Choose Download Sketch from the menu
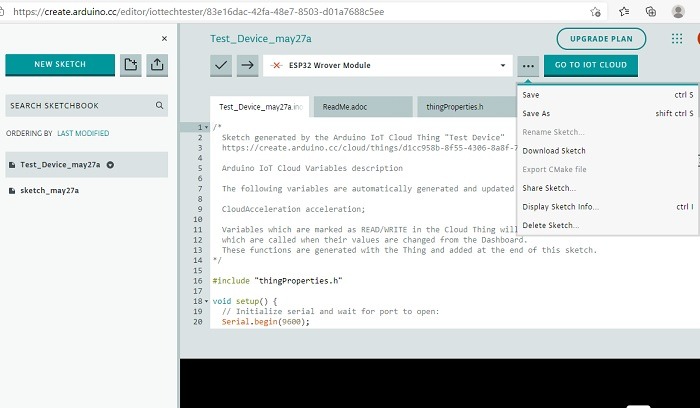The image size is (700, 408). 607,151
